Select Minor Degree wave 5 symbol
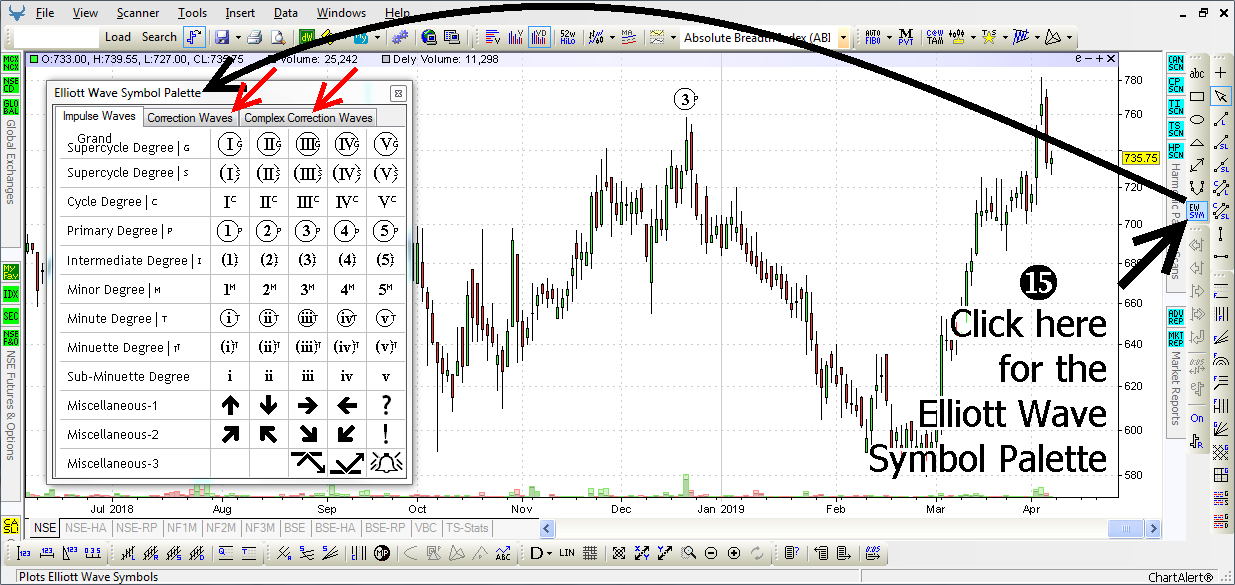The height and width of the screenshot is (585, 1235). pos(387,289)
